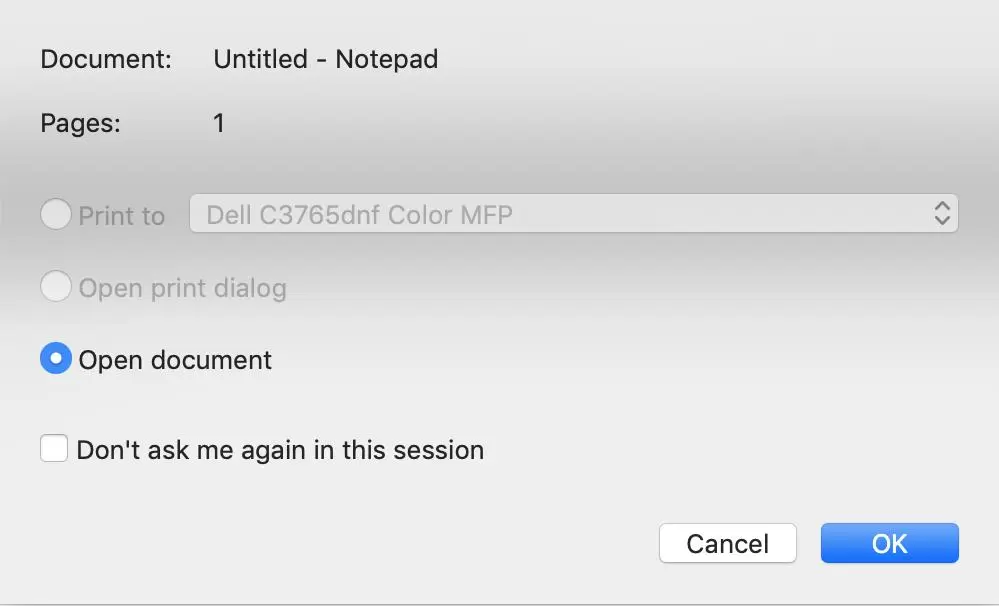Image resolution: width=999 pixels, height=606 pixels.
Task: Click the word "Notepad" in document name
Action: [x=387, y=59]
